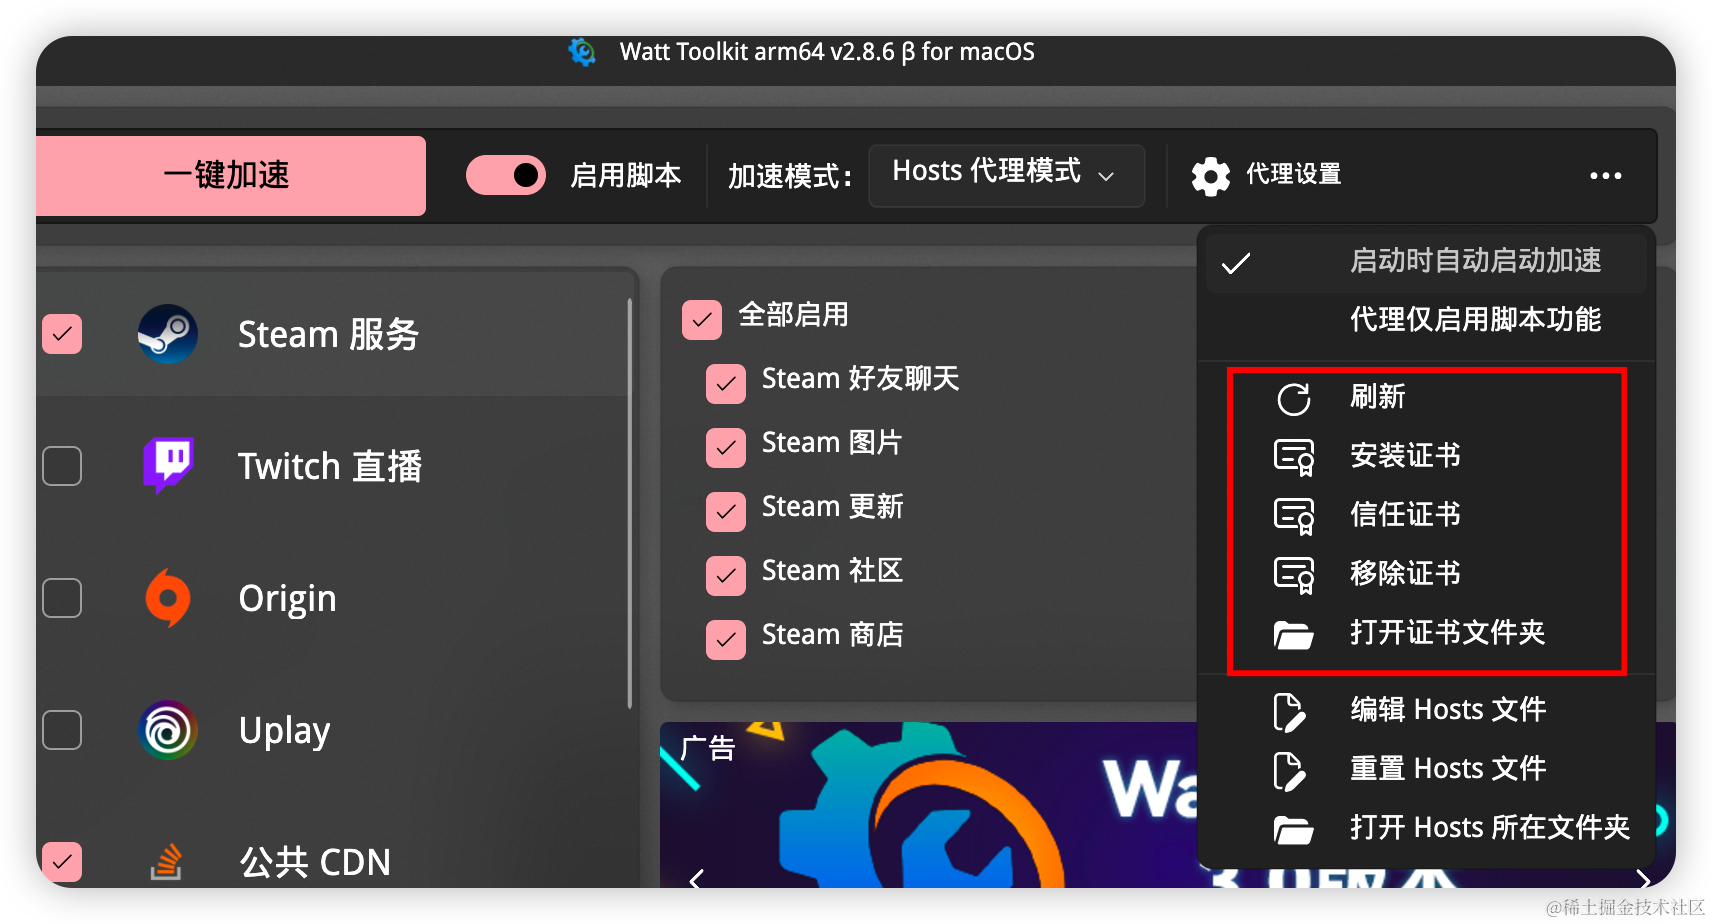The image size is (1712, 924).
Task: Go to the next ad banner slide
Action: (1643, 878)
